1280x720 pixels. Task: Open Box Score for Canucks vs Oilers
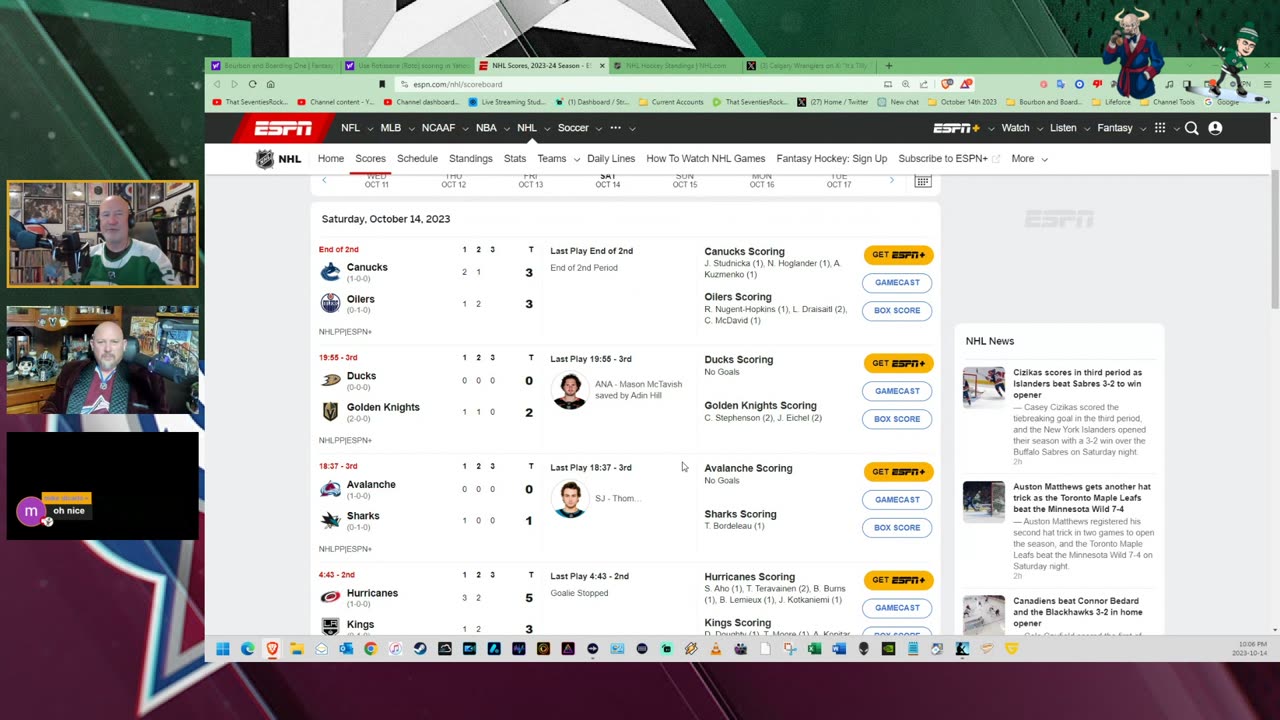[x=897, y=311]
